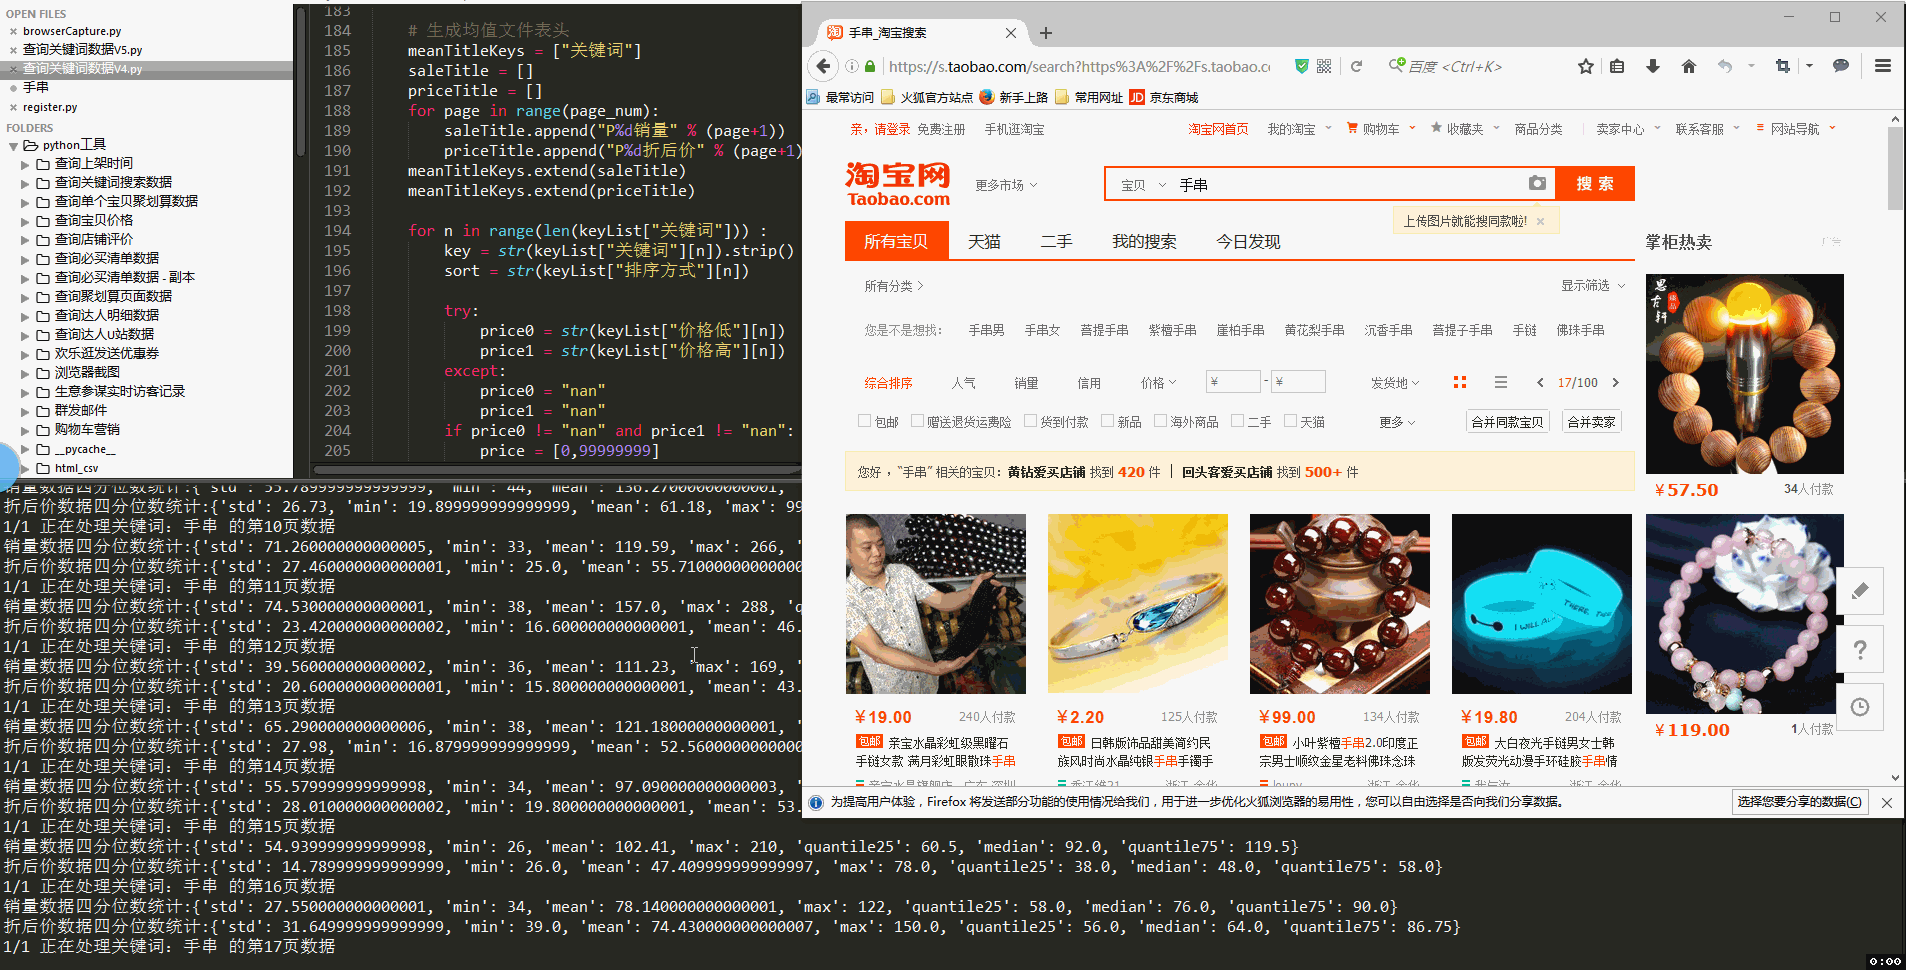Open the chat bubble toolbar icon
The image size is (1906, 970).
[x=1841, y=66]
